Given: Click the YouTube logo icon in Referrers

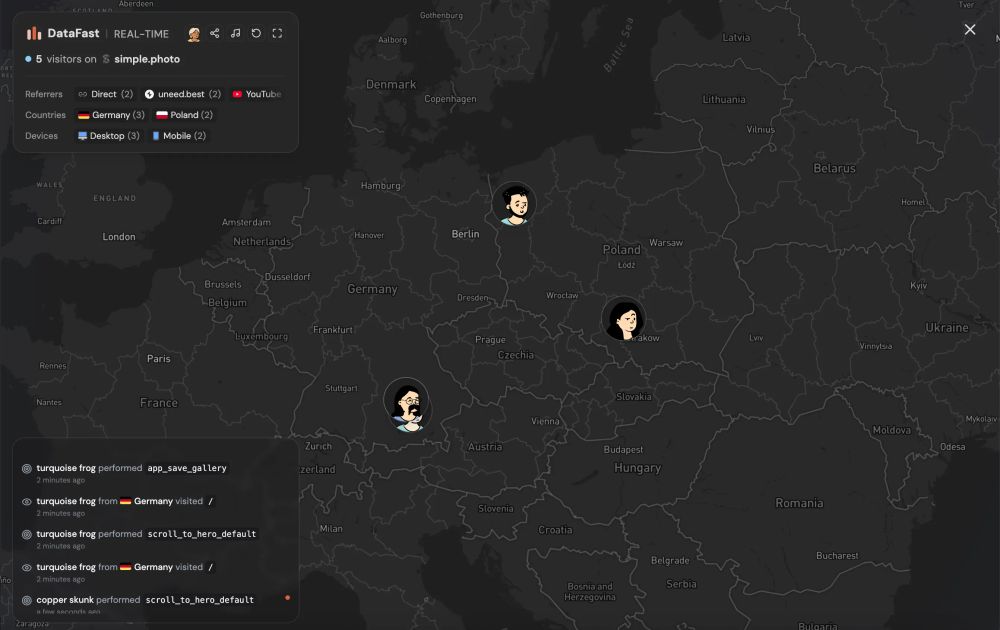Looking at the screenshot, I should 237,94.
